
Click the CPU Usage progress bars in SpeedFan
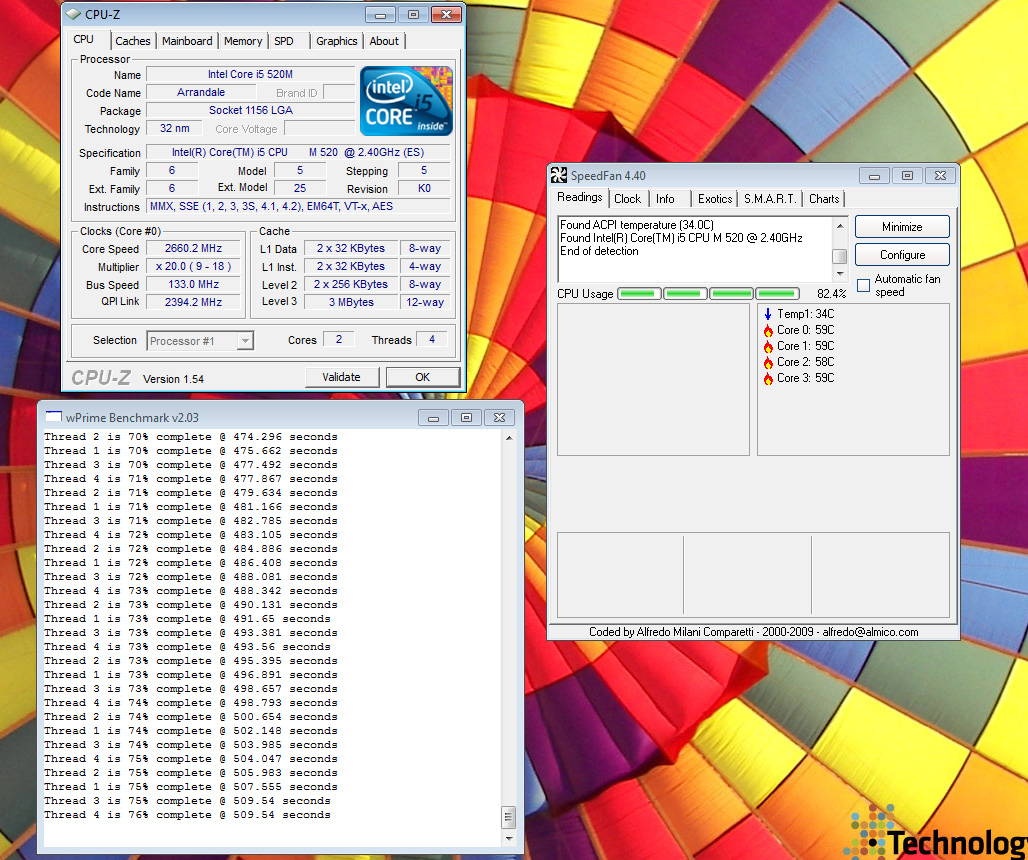[x=709, y=294]
